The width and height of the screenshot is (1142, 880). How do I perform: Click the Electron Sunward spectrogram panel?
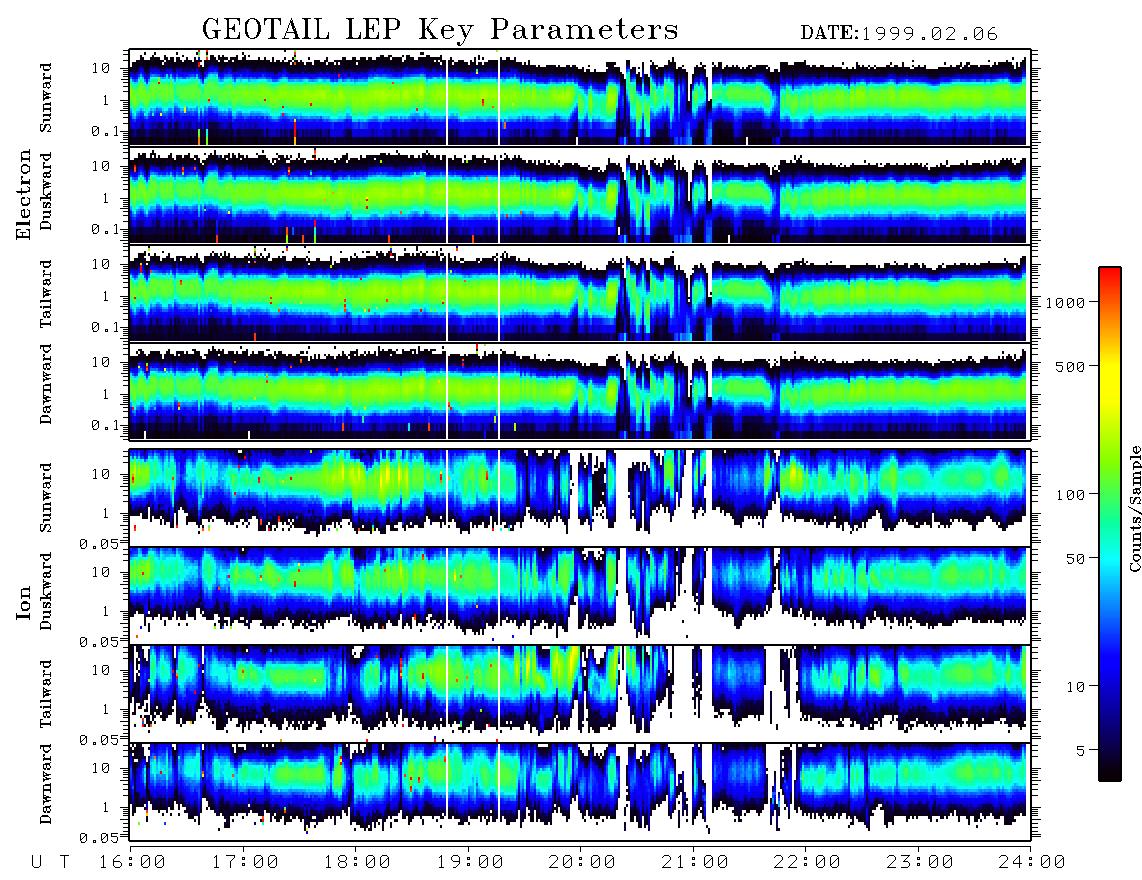tap(580, 97)
